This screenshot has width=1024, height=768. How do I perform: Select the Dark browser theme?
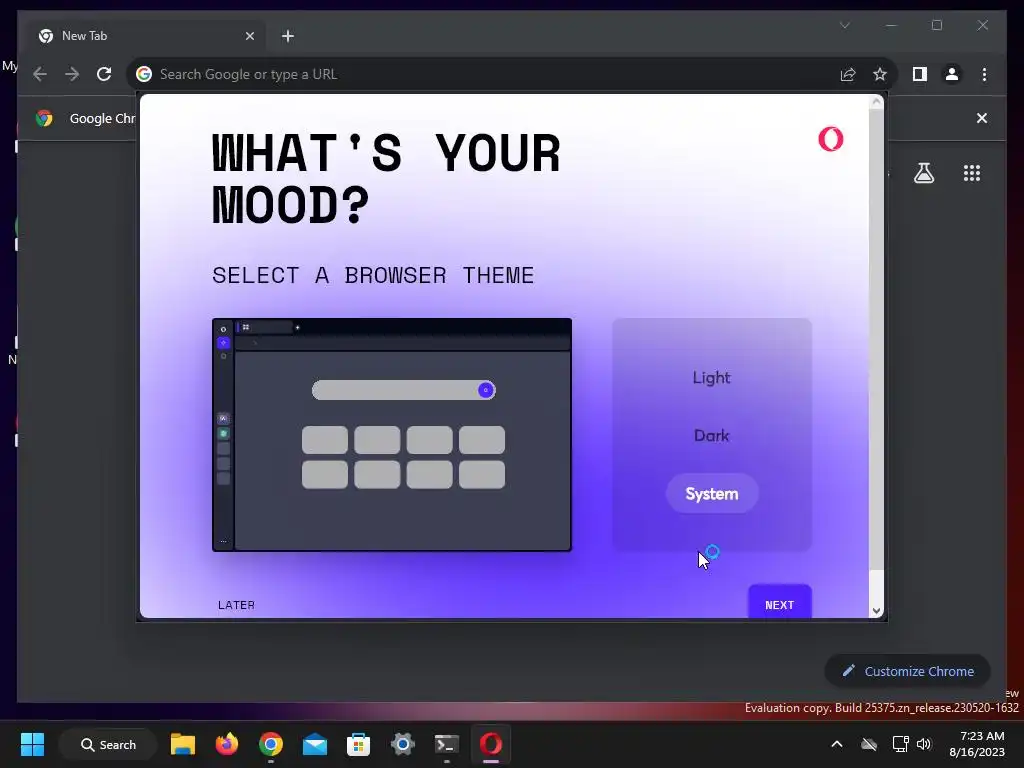point(711,436)
